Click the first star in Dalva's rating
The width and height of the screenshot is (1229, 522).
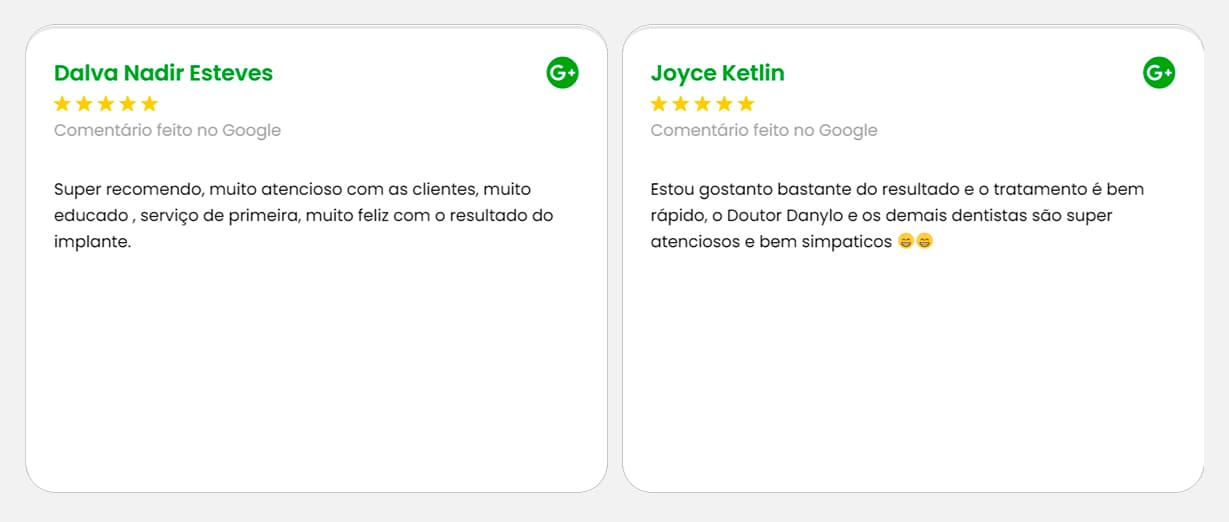pos(62,104)
